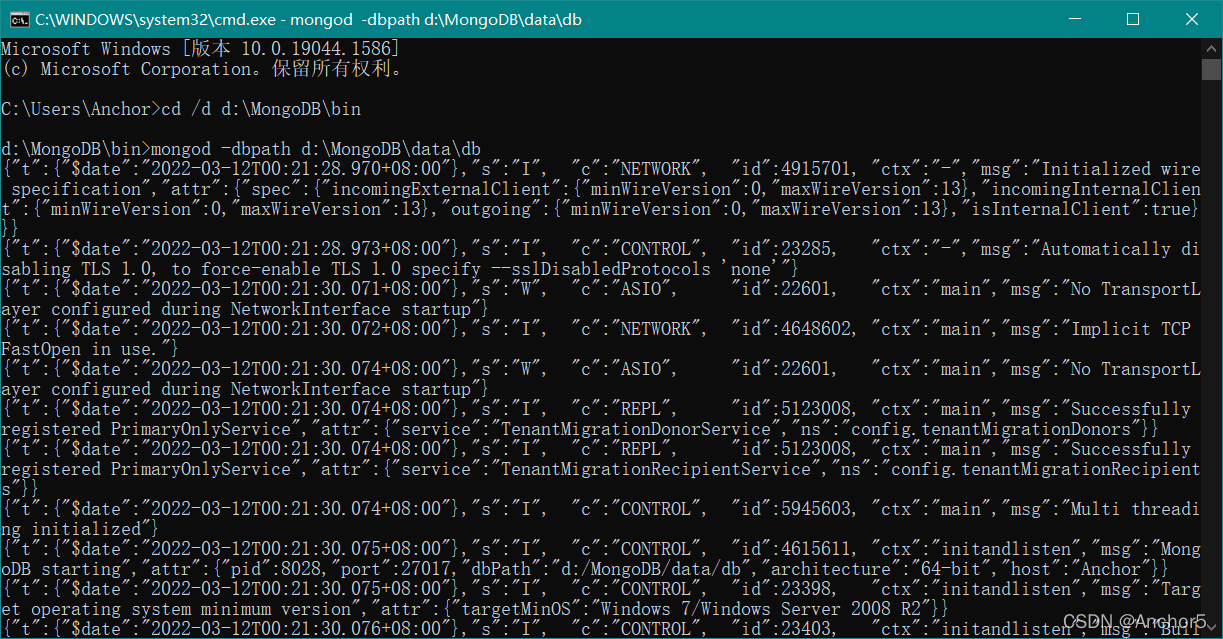Image resolution: width=1223 pixels, height=639 pixels.
Task: Click 'TenantMigrationDonorService' in the log
Action: (x=635, y=429)
